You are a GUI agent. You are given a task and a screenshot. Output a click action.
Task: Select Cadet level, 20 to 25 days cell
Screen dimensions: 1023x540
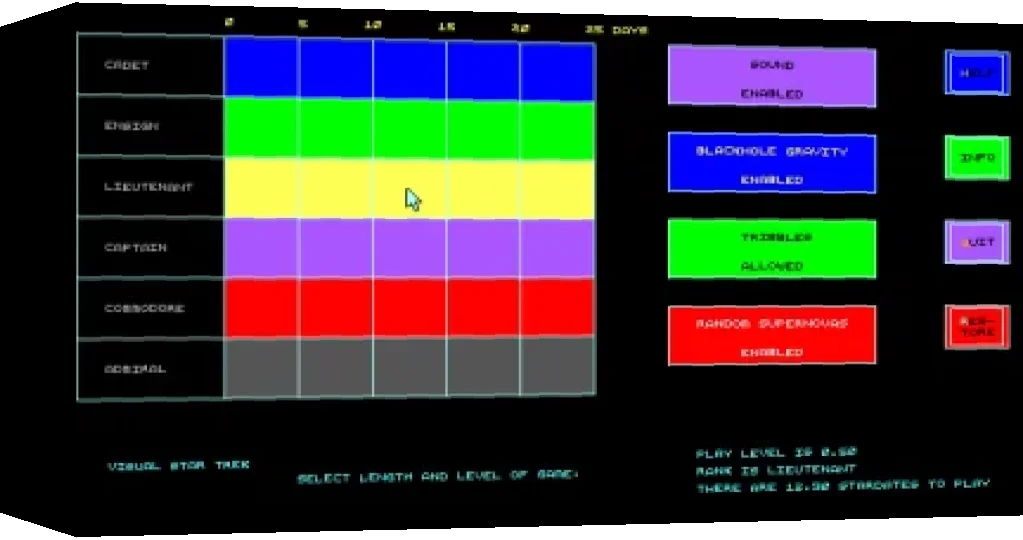[x=558, y=72]
